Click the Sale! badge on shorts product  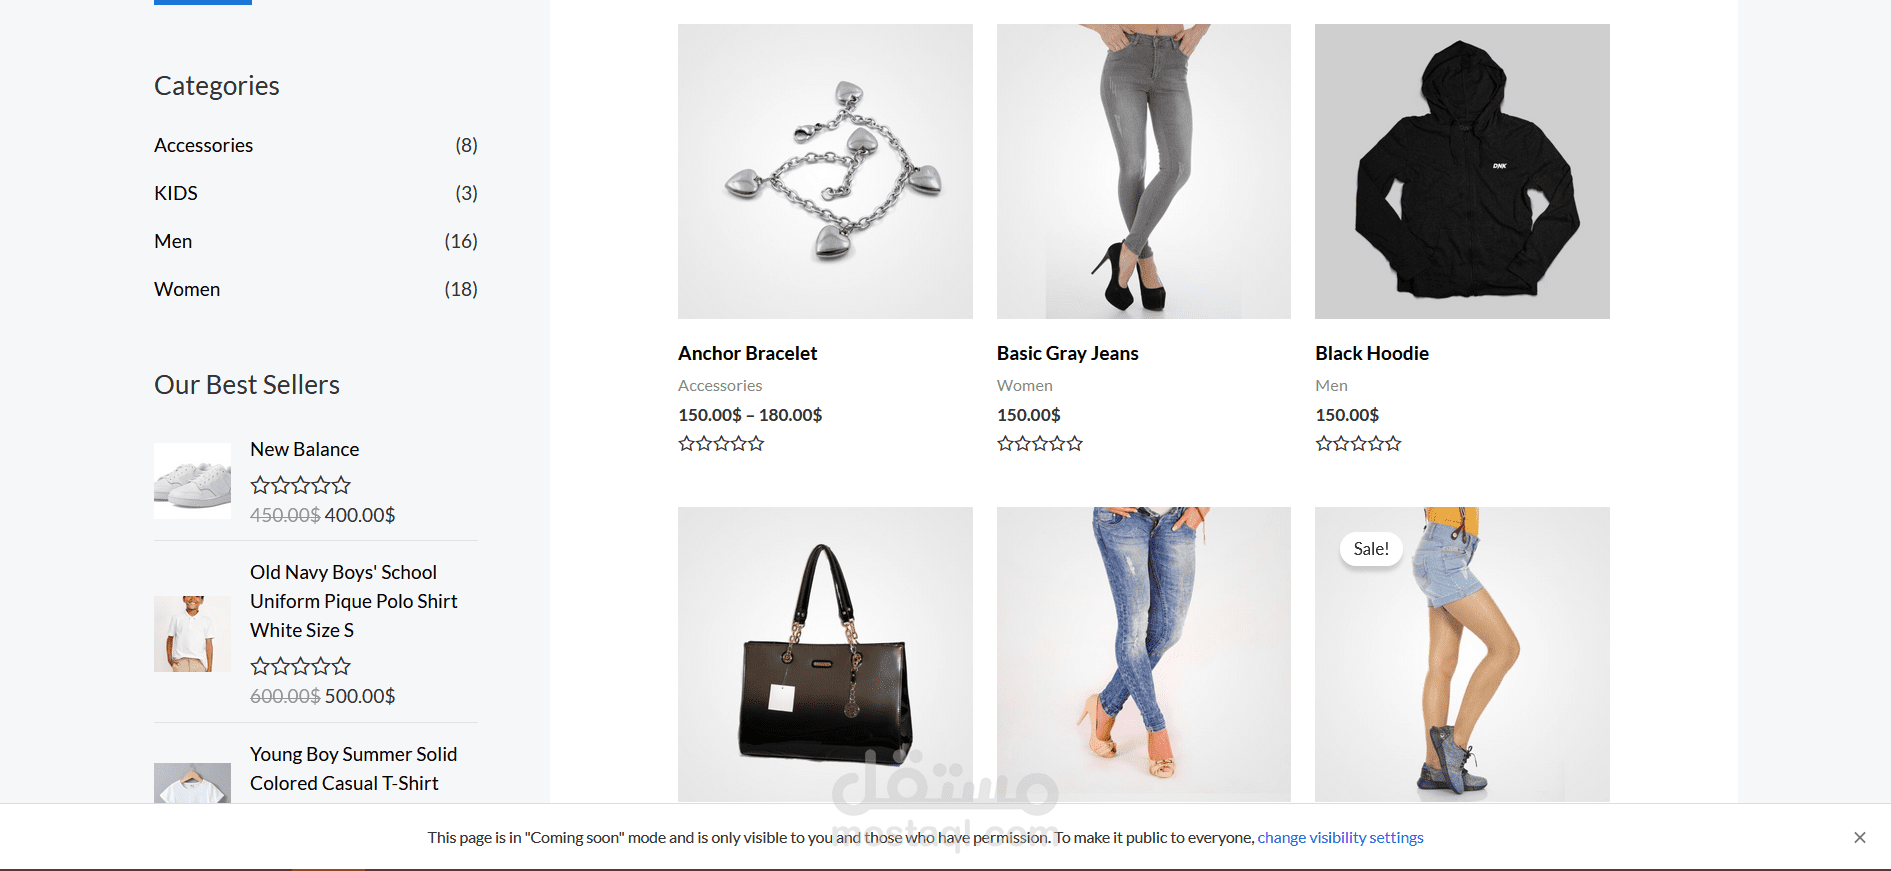1371,549
